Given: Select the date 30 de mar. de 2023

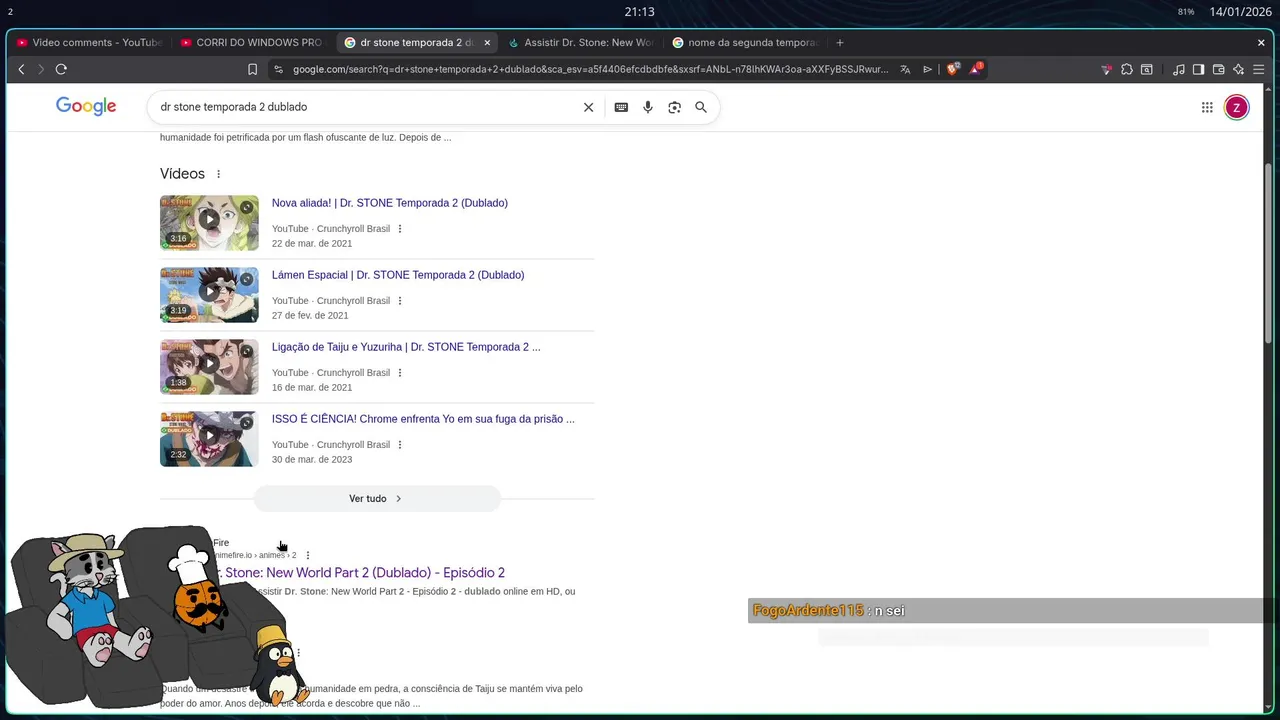Looking at the screenshot, I should tap(312, 459).
